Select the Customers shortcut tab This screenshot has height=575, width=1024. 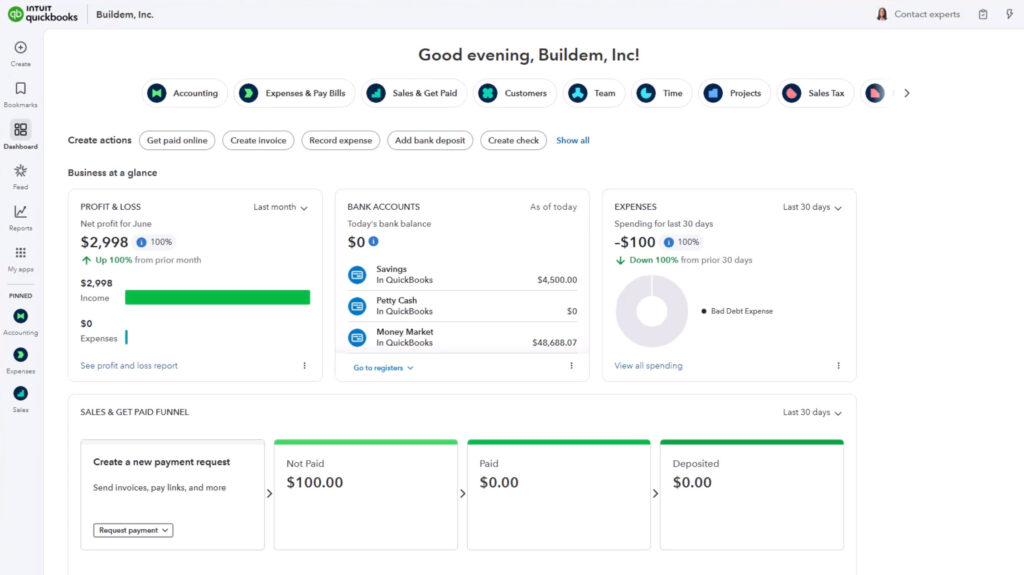514,93
